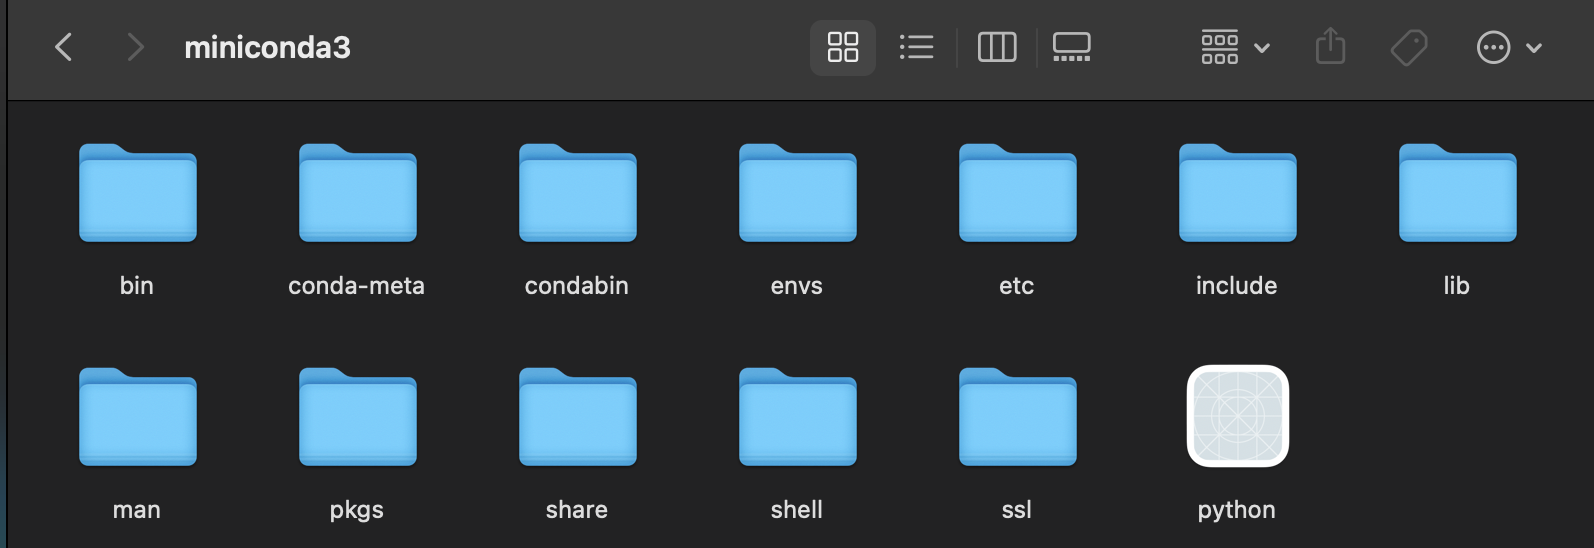The image size is (1594, 548).
Task: Click the 'lib' name label
Action: 1457,286
